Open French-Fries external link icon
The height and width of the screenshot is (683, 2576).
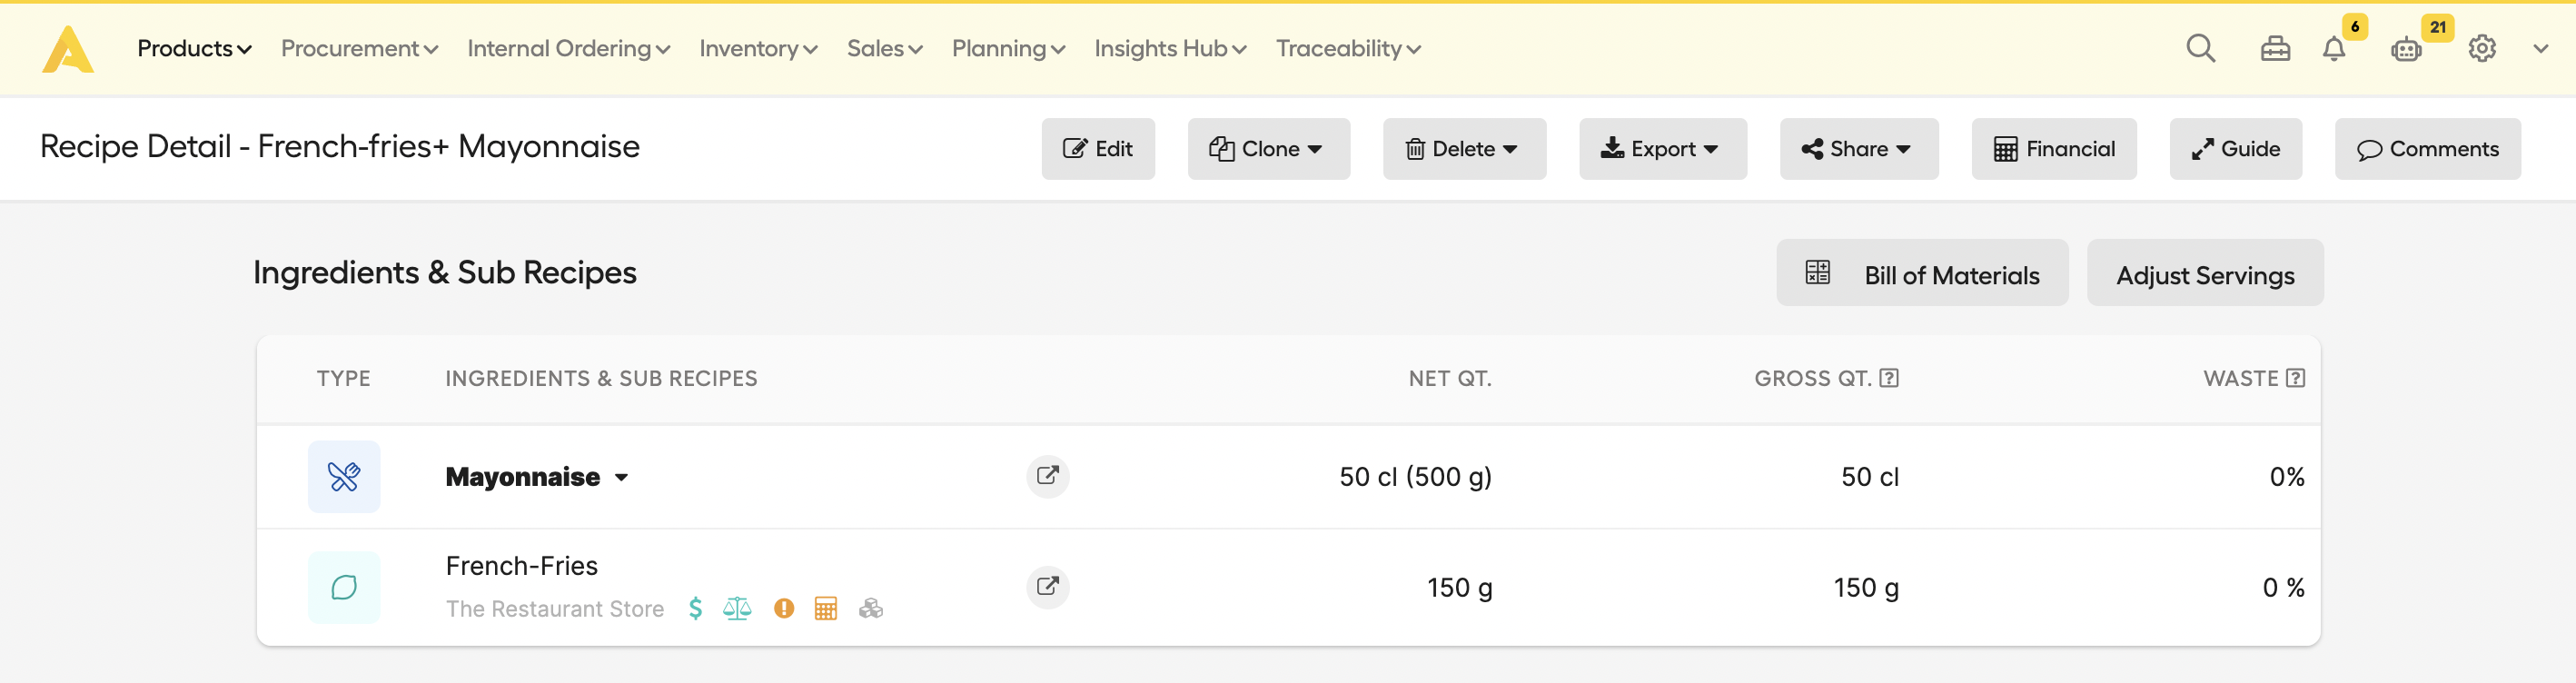pos(1047,587)
